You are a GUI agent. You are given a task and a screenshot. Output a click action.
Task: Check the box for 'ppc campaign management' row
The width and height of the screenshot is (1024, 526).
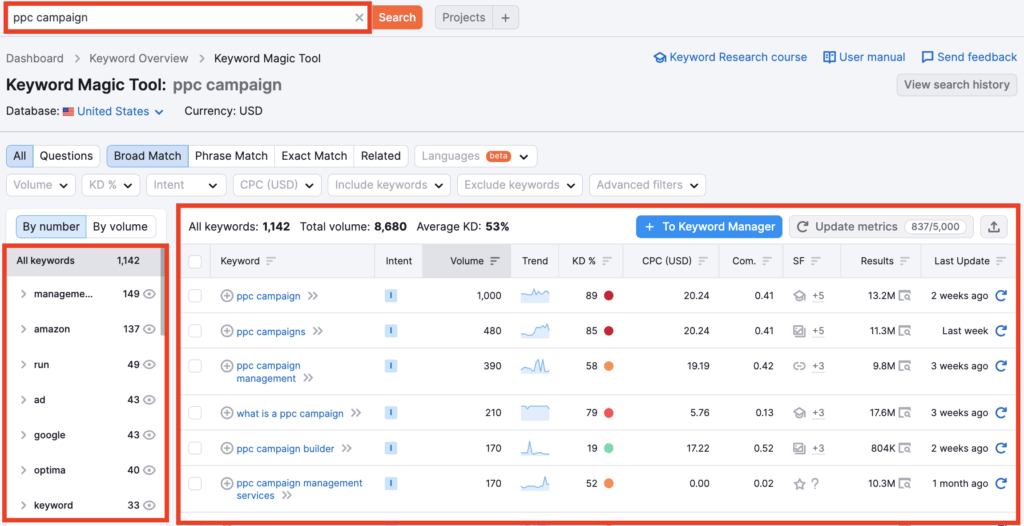[x=195, y=366]
